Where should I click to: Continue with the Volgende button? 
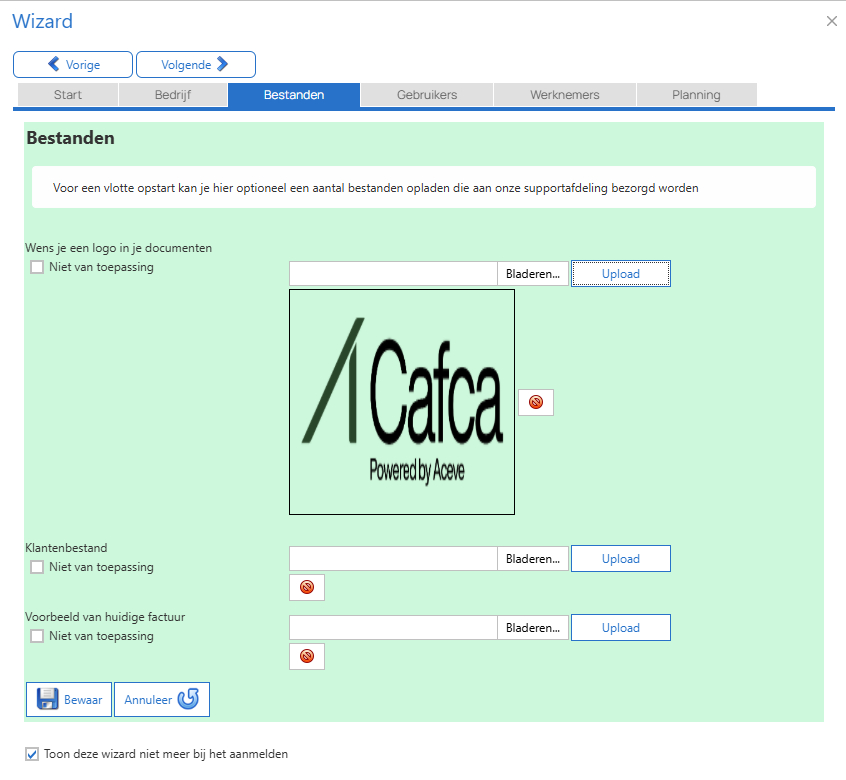[x=196, y=65]
